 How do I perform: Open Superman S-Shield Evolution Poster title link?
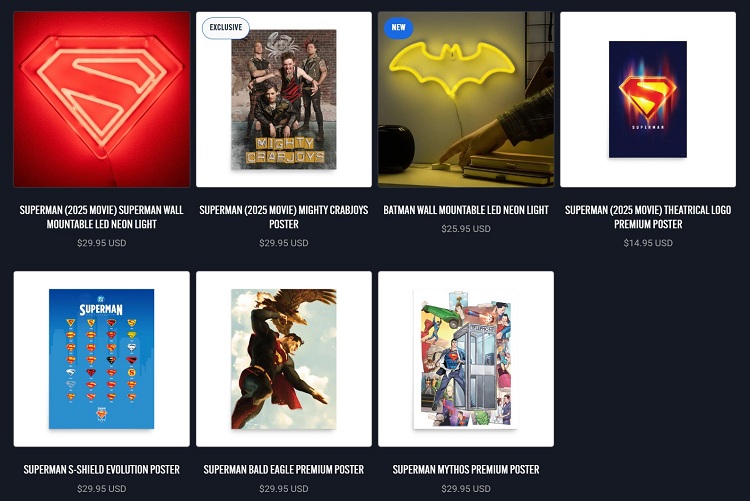pos(101,469)
